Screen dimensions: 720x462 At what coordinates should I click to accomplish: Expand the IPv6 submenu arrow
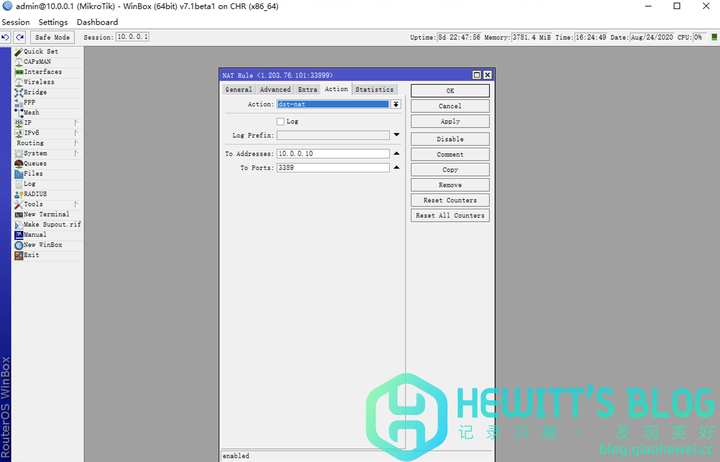click(76, 133)
